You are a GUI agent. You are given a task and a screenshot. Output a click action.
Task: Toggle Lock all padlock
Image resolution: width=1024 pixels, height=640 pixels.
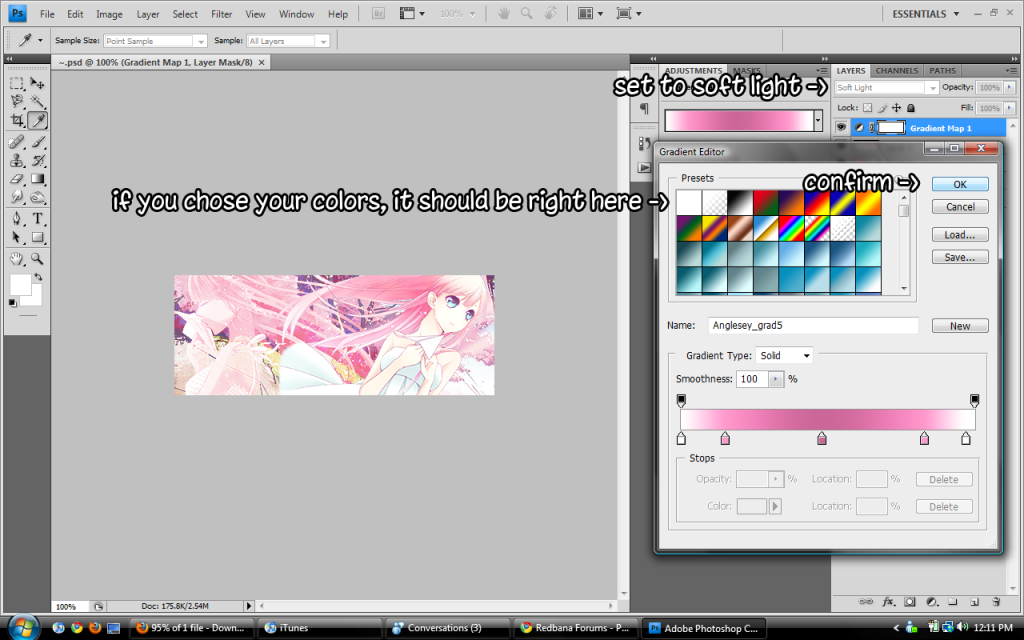[x=911, y=108]
